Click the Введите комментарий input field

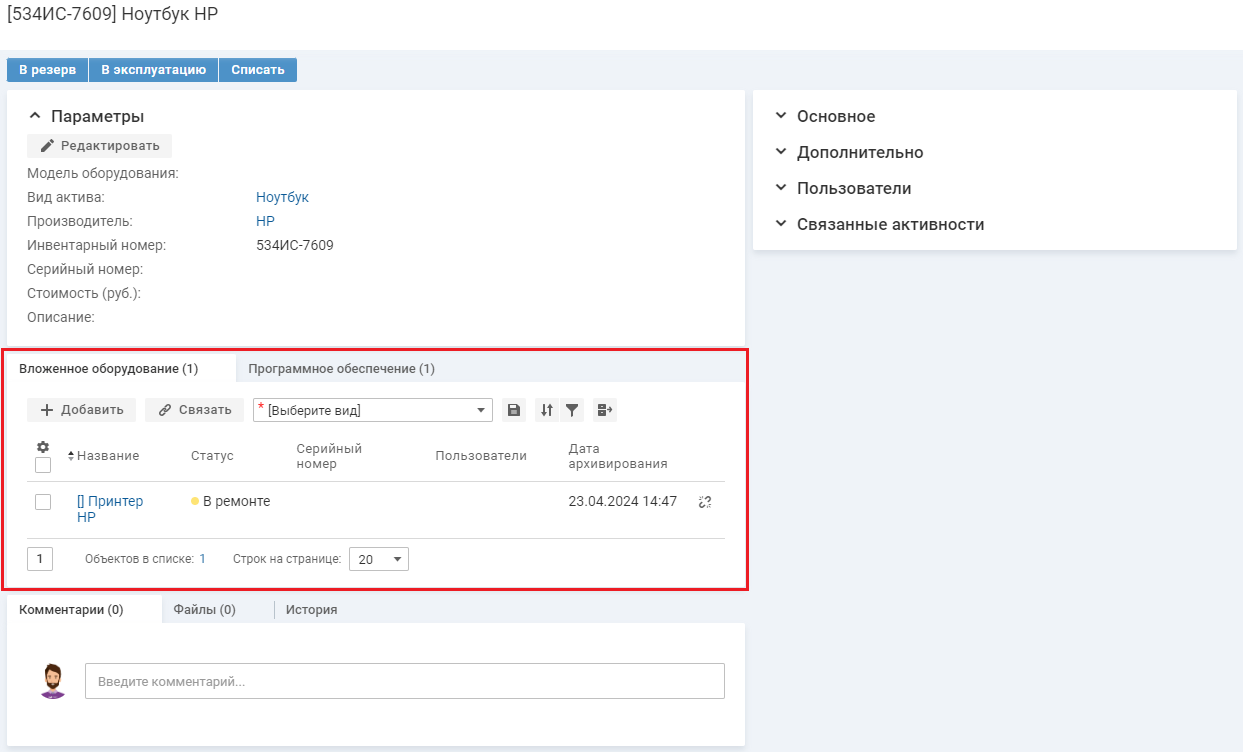click(404, 681)
